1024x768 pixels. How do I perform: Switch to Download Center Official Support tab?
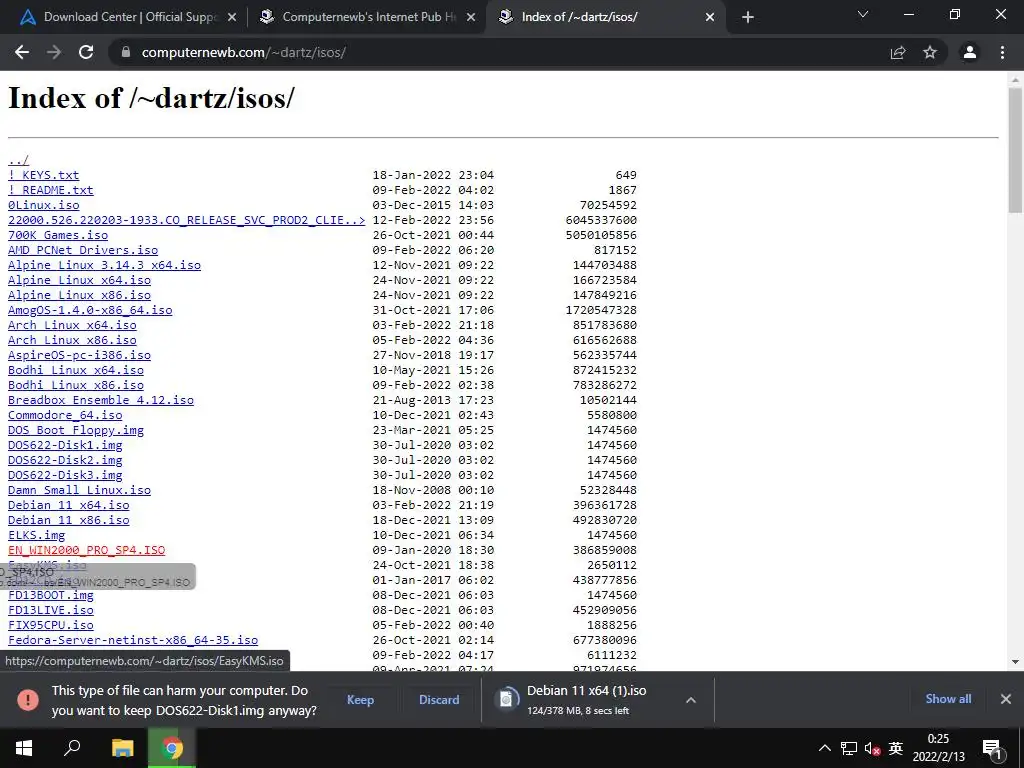click(x=124, y=18)
